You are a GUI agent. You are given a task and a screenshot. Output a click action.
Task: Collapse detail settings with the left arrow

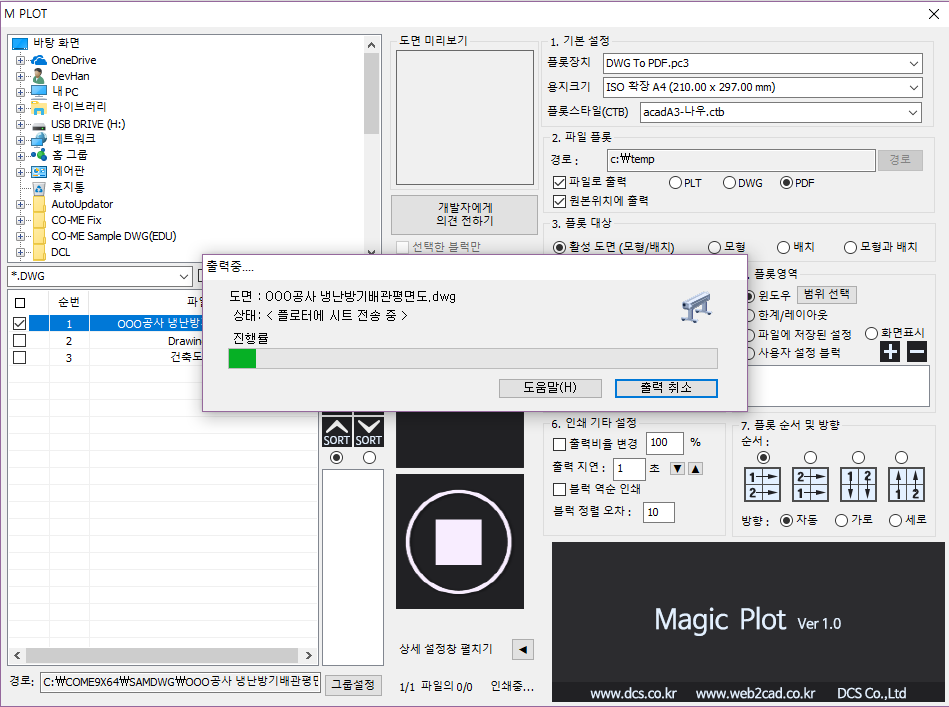(x=522, y=649)
